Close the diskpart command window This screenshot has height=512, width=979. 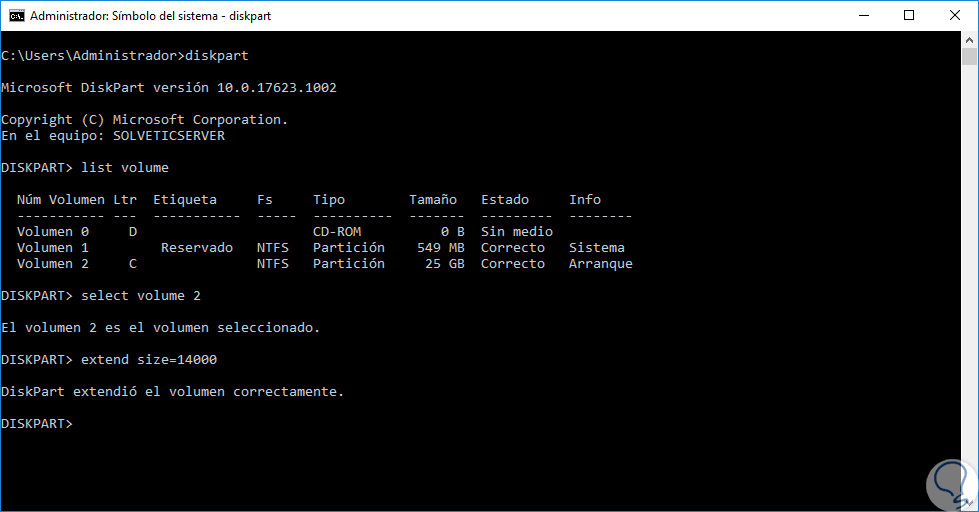click(x=955, y=15)
